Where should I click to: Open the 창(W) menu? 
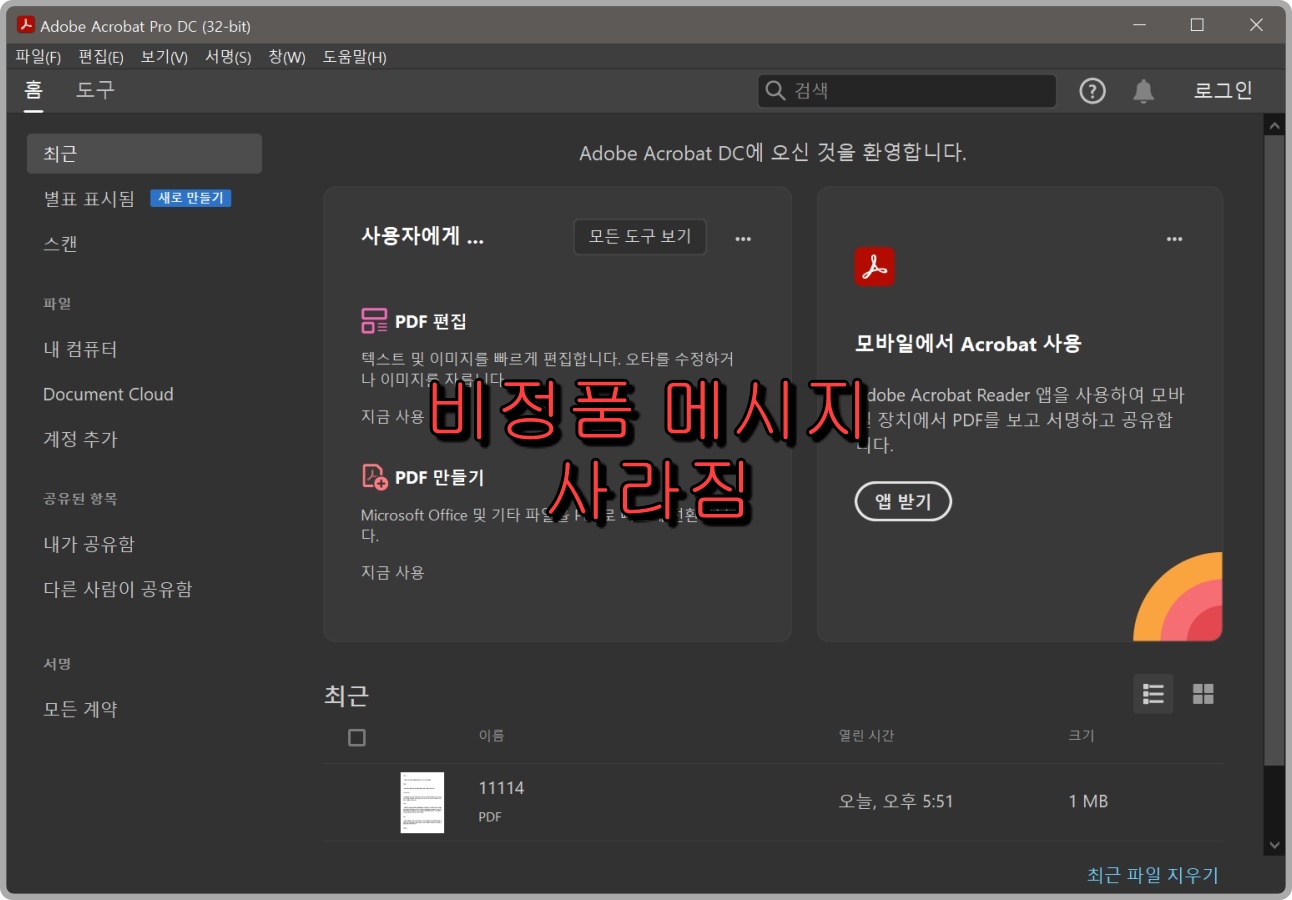(287, 57)
